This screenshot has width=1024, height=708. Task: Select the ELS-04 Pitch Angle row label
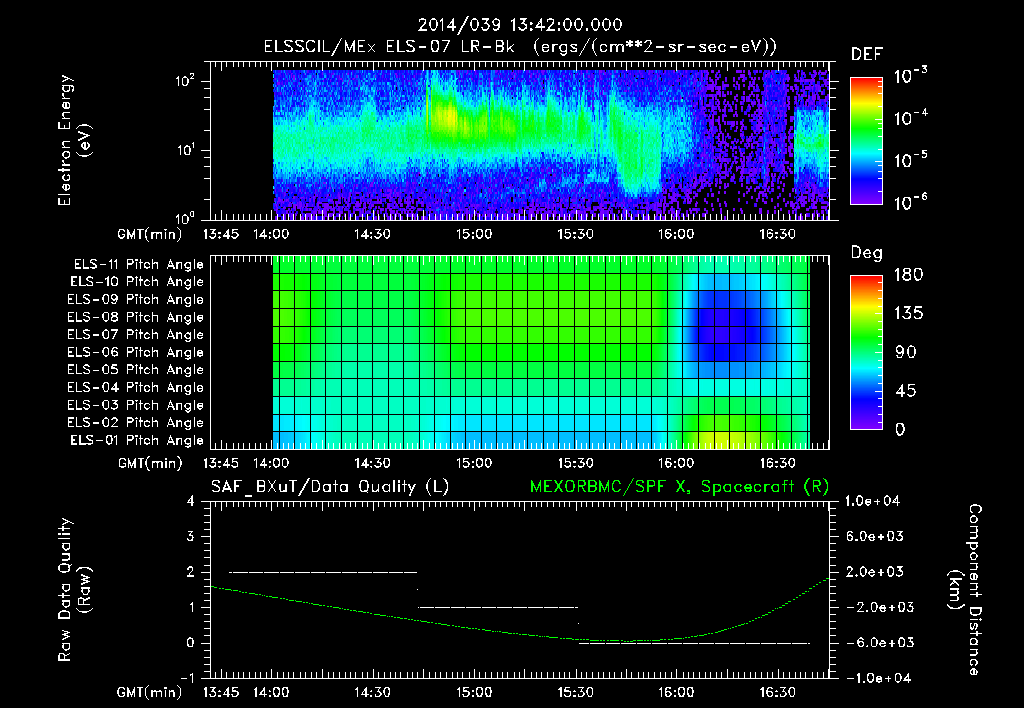point(135,387)
